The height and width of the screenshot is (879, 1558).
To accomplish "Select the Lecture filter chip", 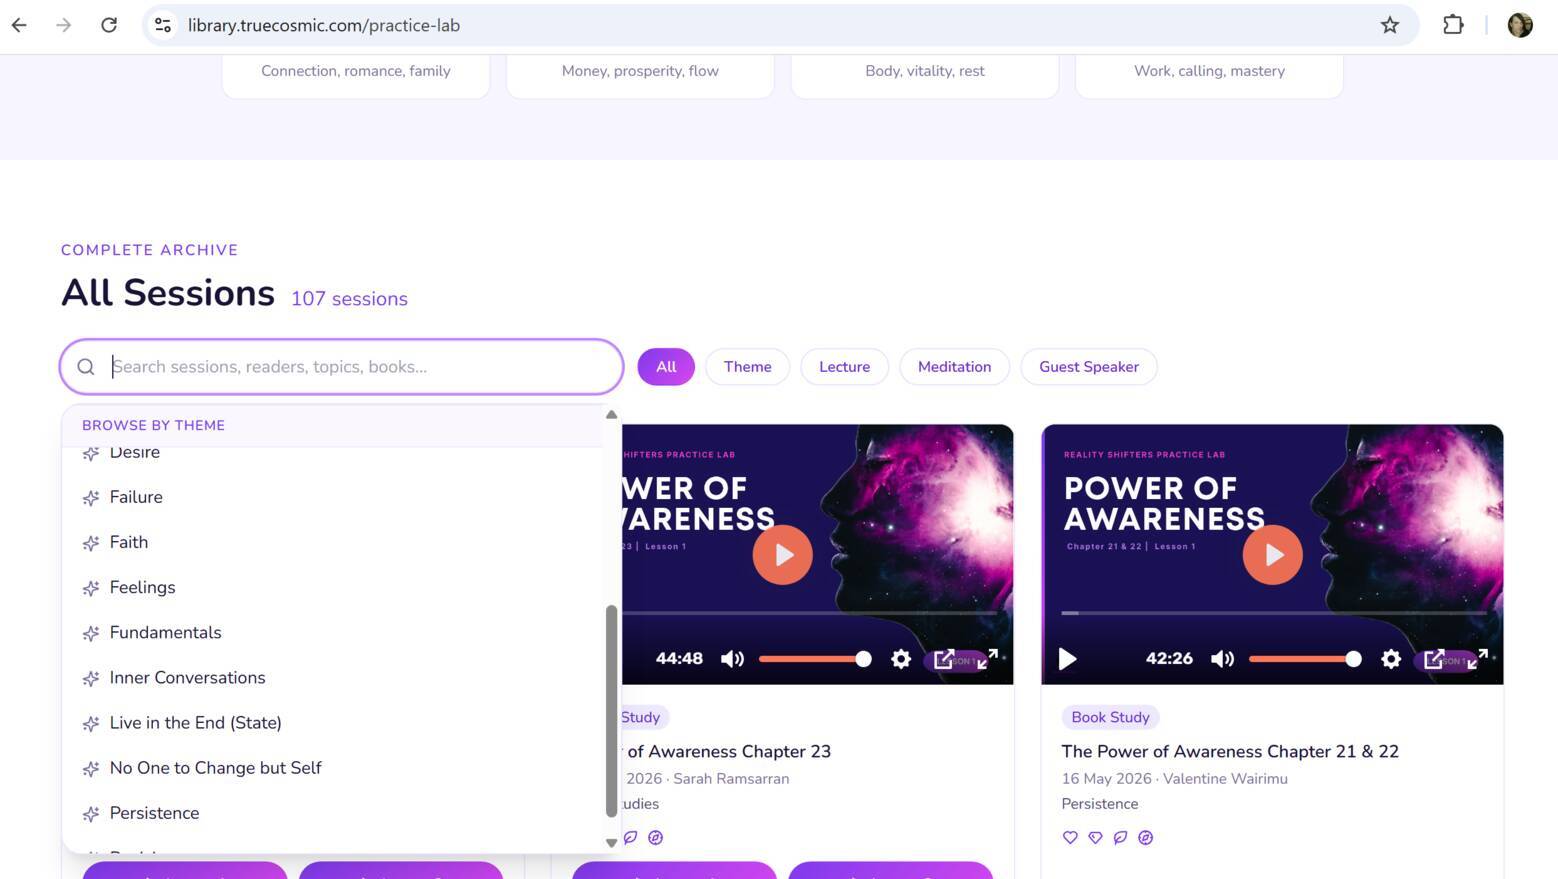I will (845, 367).
